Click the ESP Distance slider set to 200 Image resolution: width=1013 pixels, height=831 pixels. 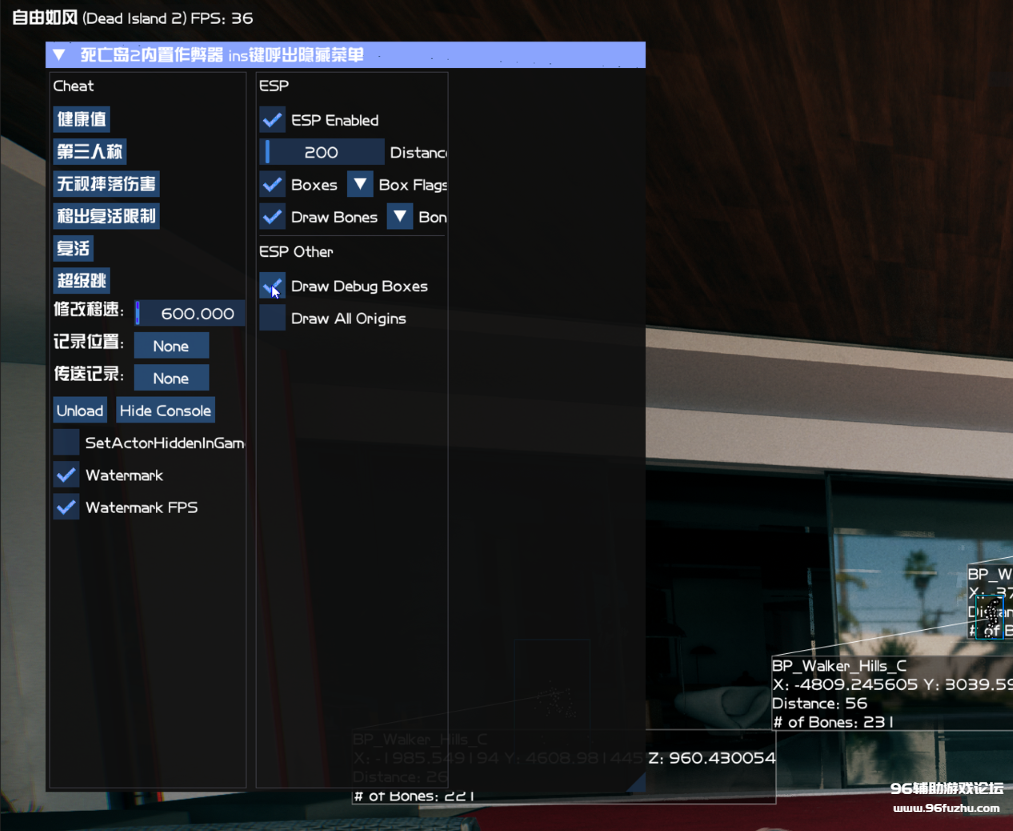coord(322,152)
